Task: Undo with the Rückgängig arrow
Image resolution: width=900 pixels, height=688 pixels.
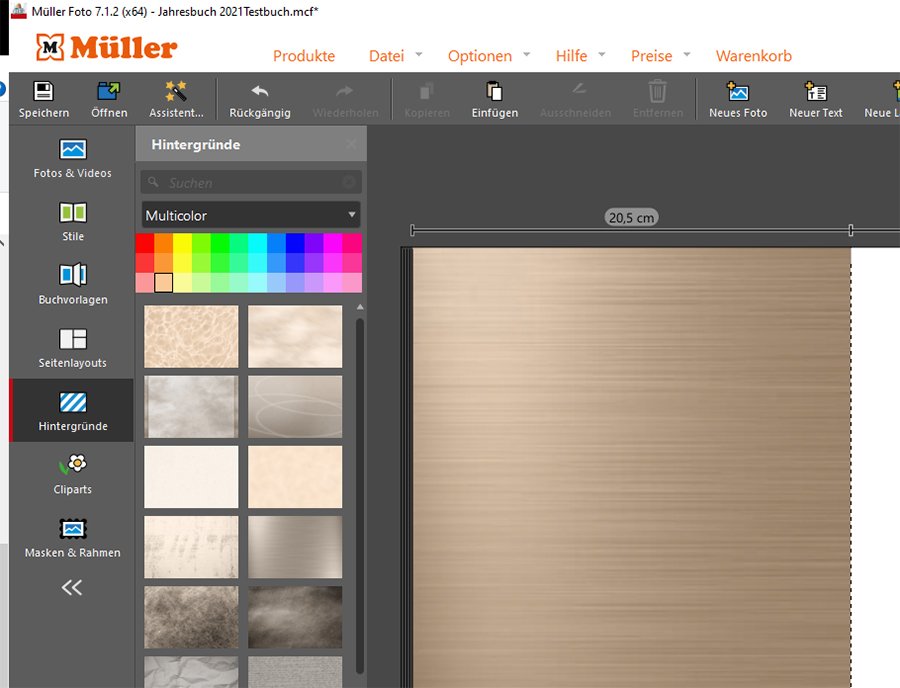Action: [x=260, y=91]
